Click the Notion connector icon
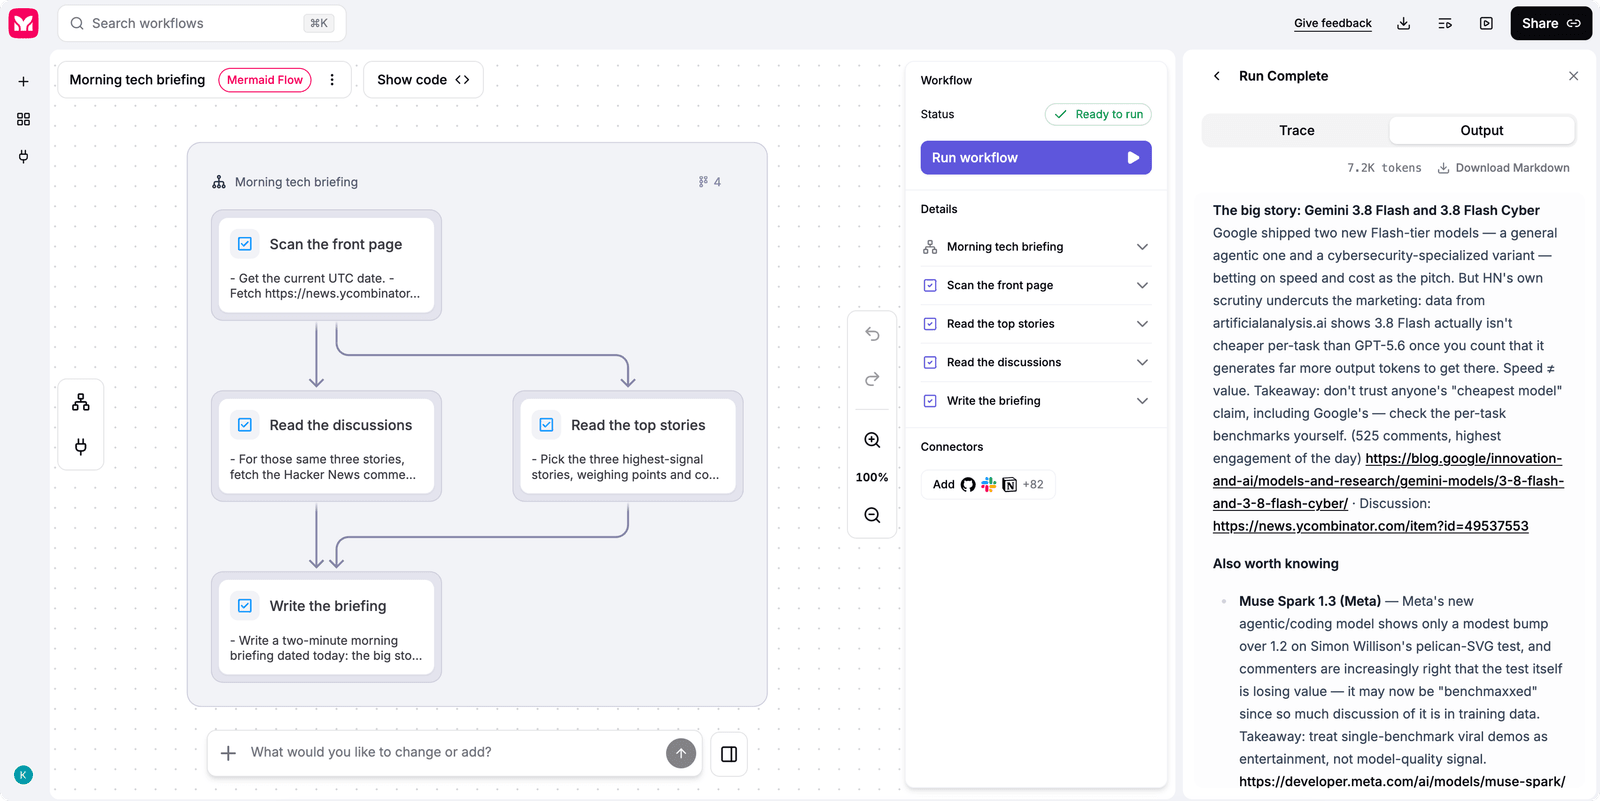 point(1010,485)
